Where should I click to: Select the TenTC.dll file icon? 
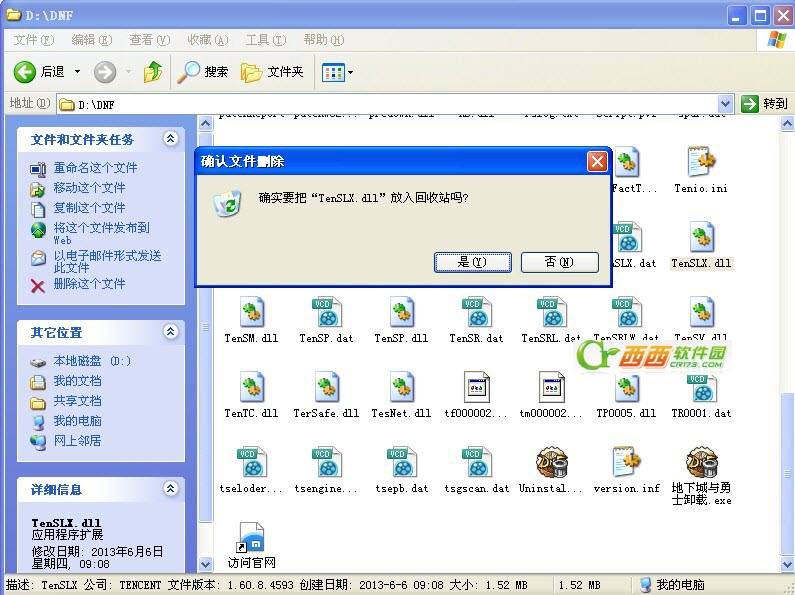pos(251,387)
